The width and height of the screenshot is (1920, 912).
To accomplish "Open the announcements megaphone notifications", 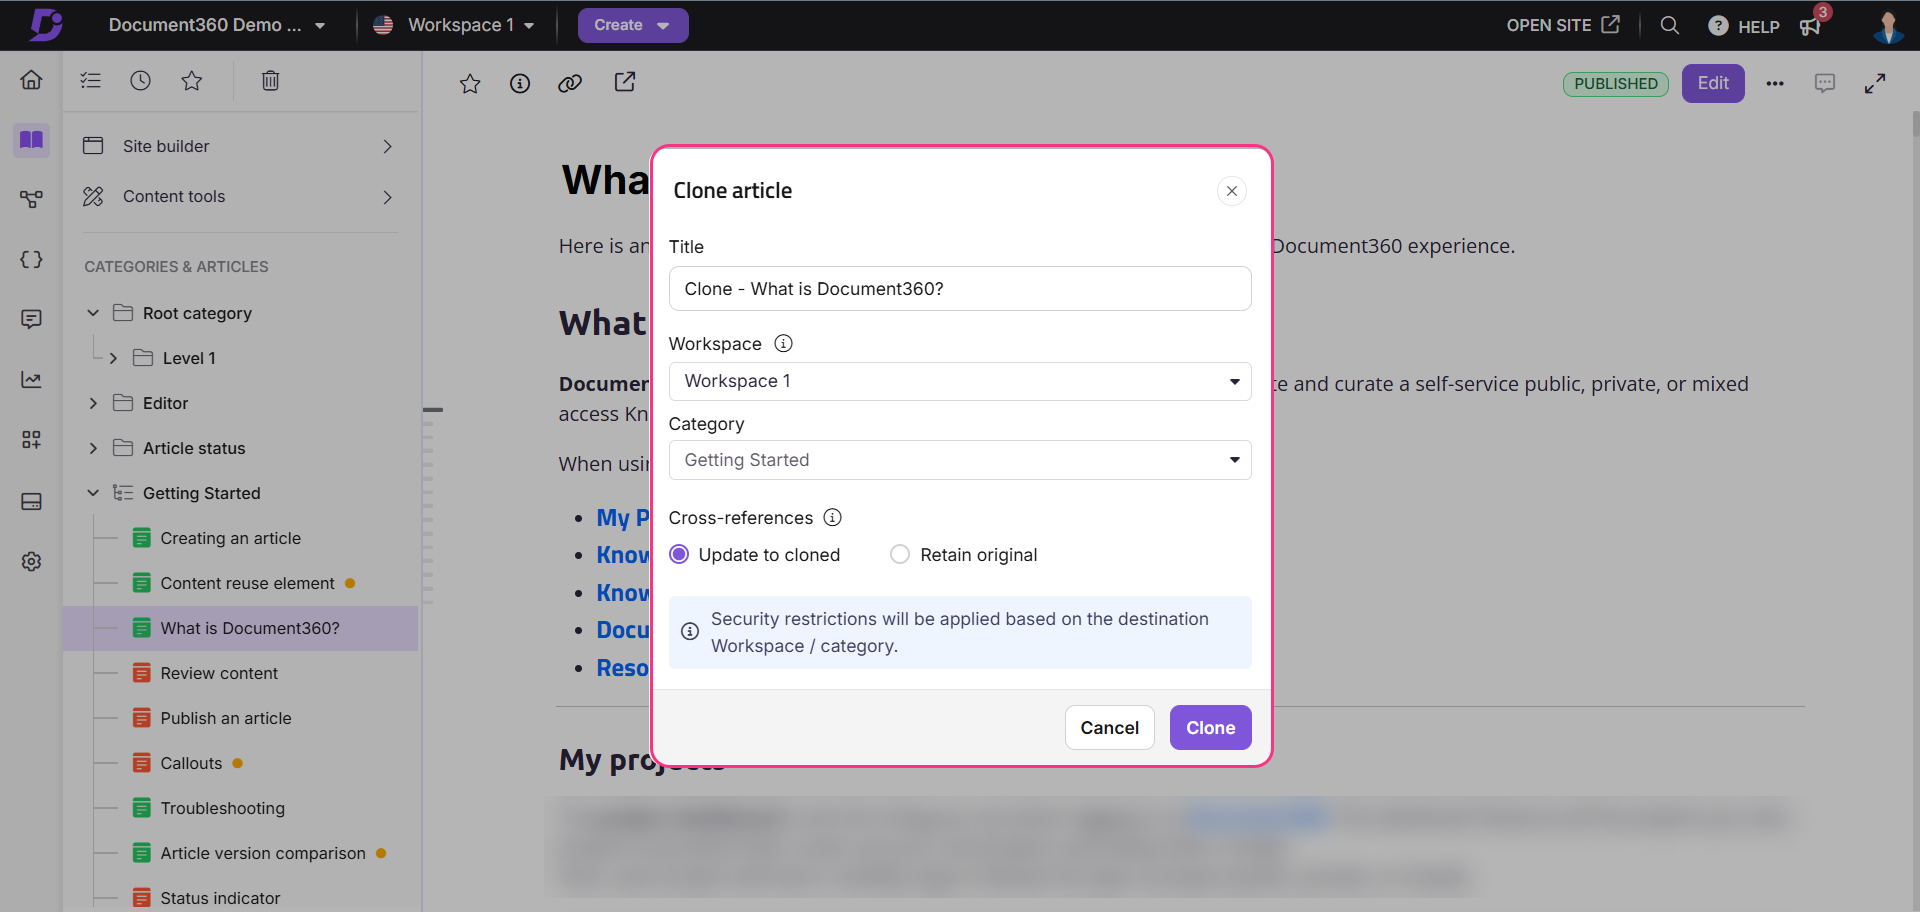I will [1811, 26].
